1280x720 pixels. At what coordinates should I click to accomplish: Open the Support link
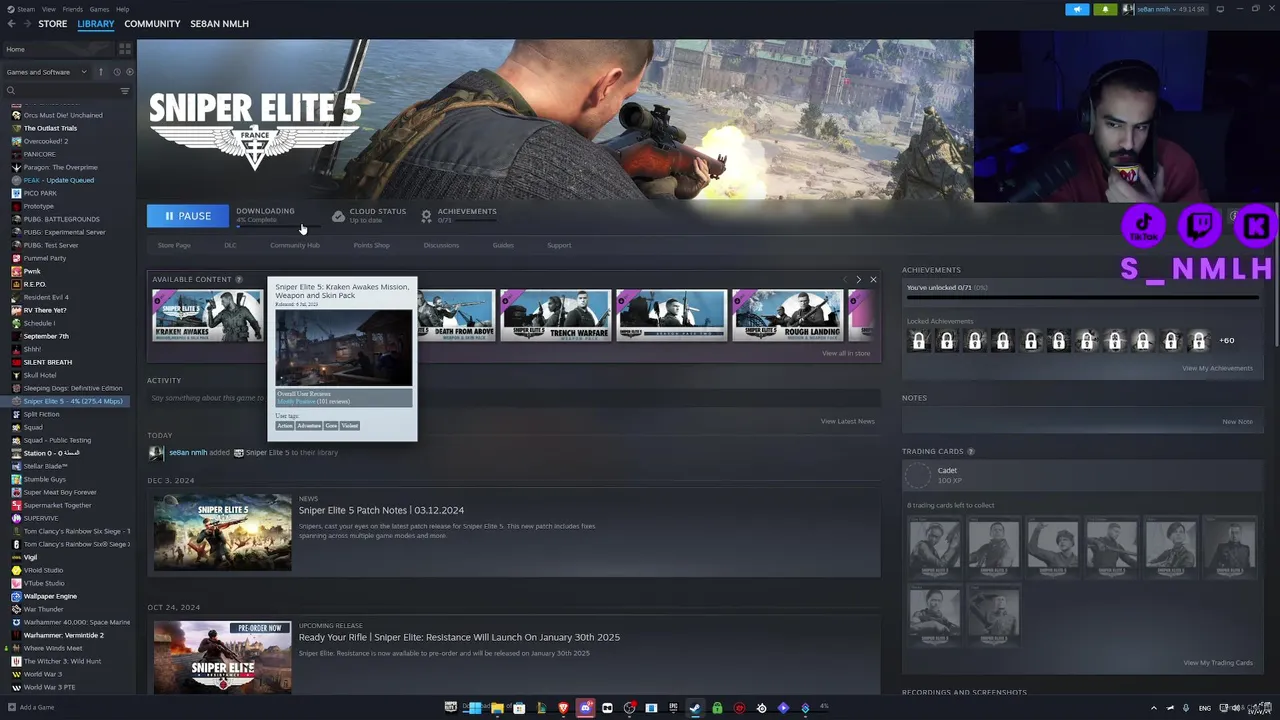tap(559, 245)
